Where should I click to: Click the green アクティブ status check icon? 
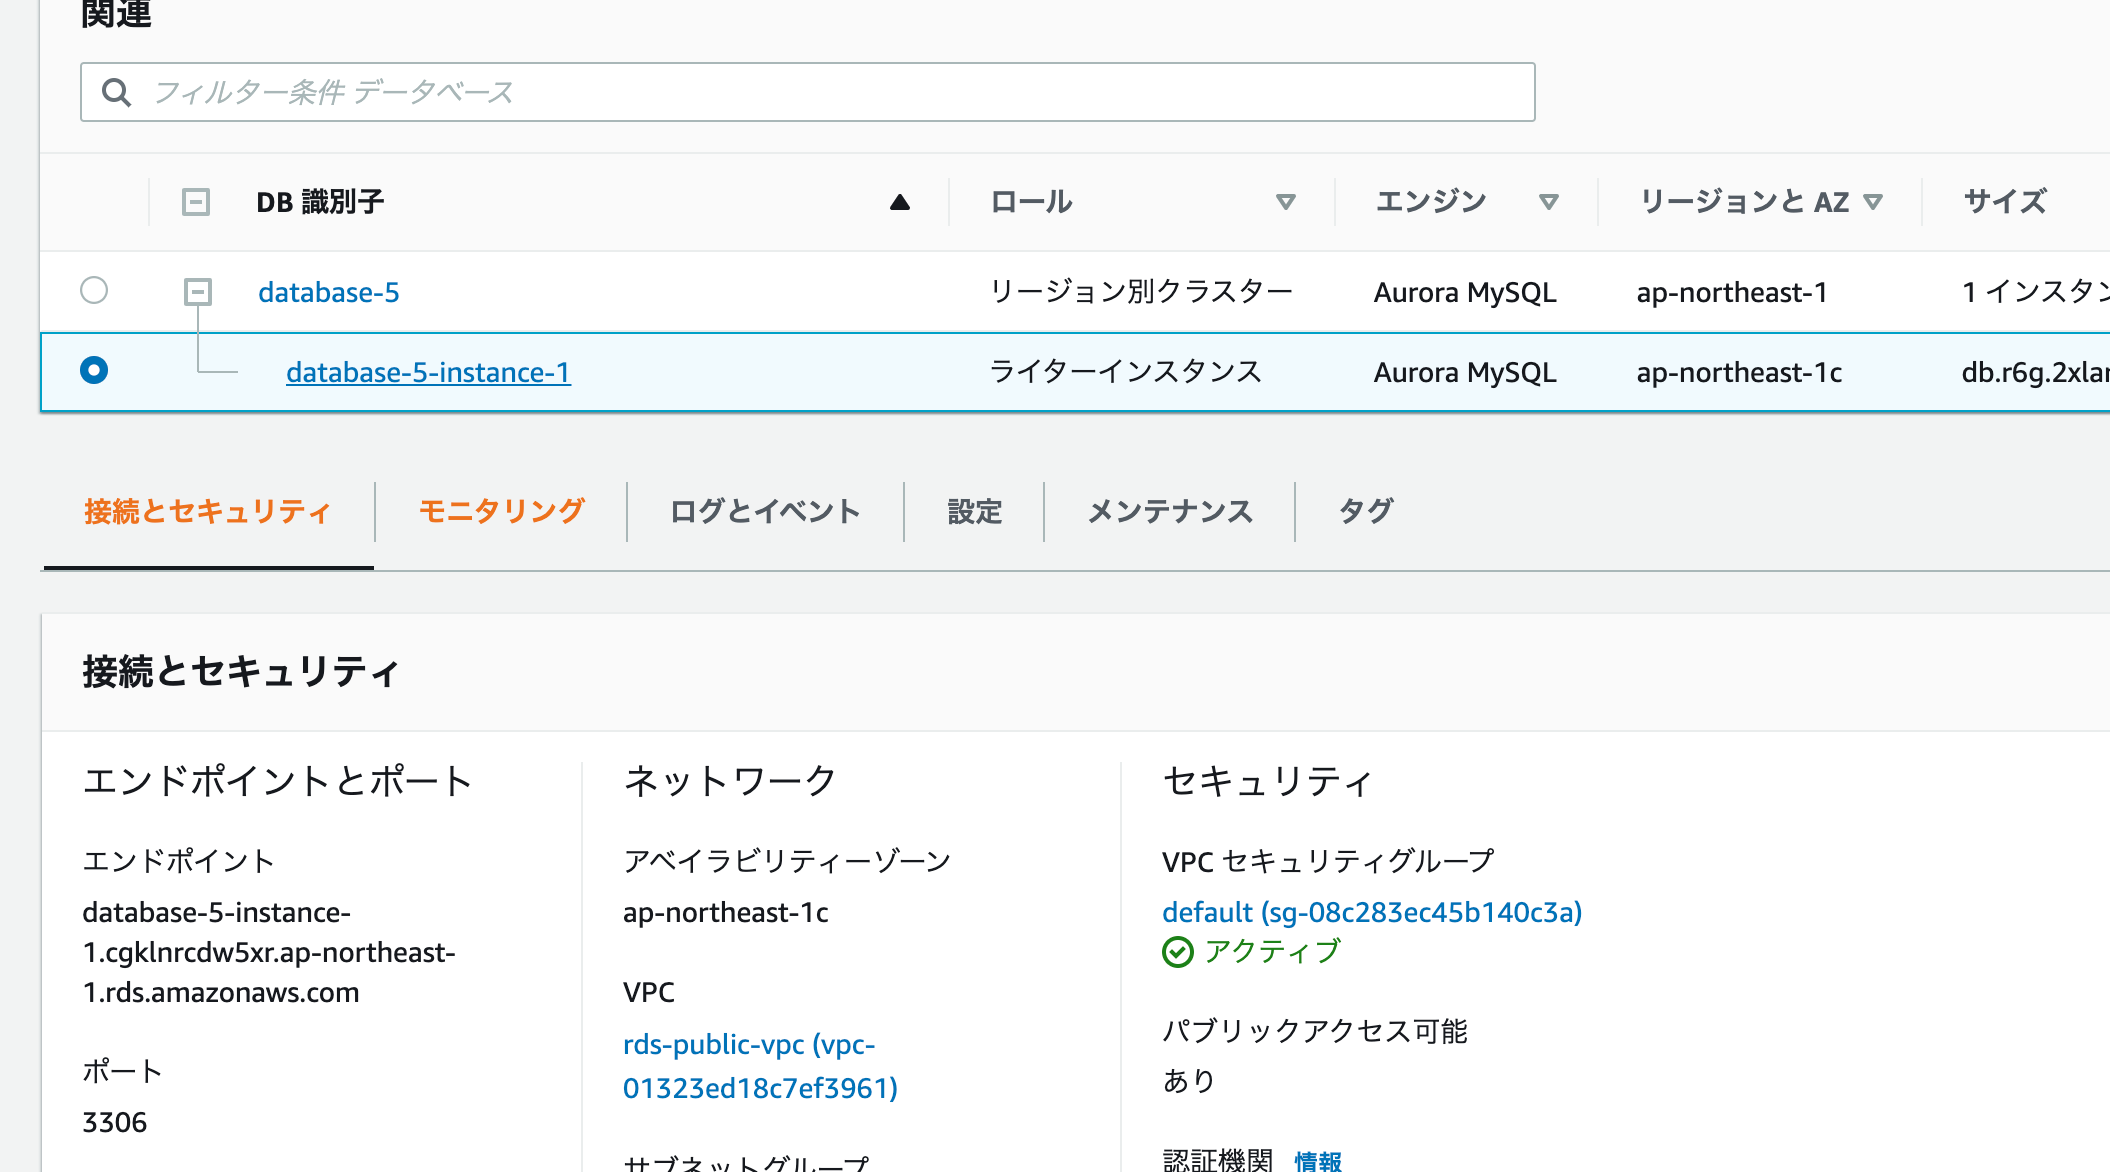[1178, 952]
